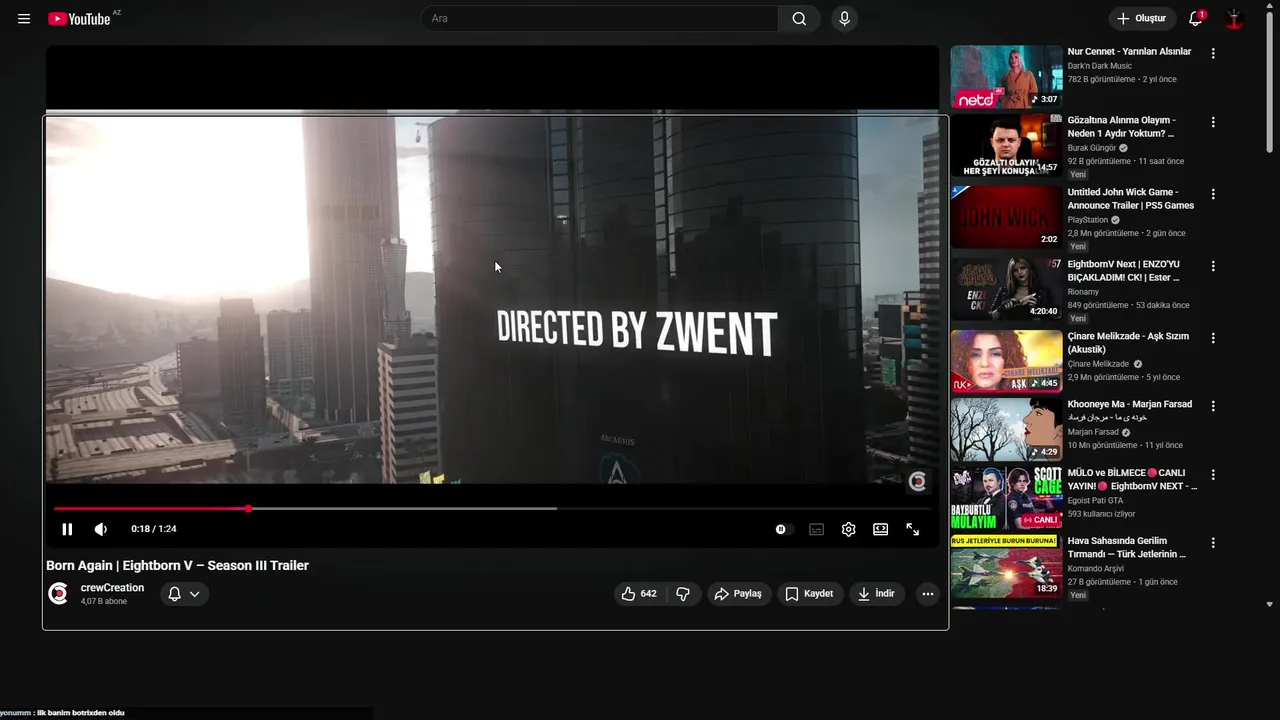Dislike the video
Screen dimensions: 1280x720
tap(683, 594)
